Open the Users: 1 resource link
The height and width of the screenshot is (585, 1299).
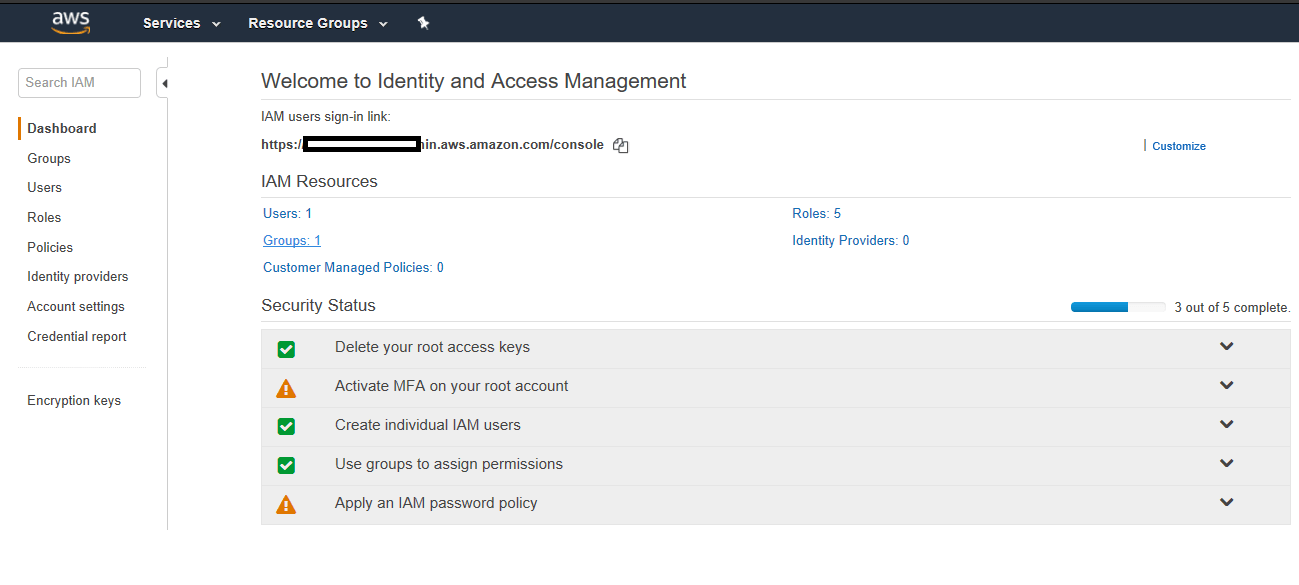[288, 213]
